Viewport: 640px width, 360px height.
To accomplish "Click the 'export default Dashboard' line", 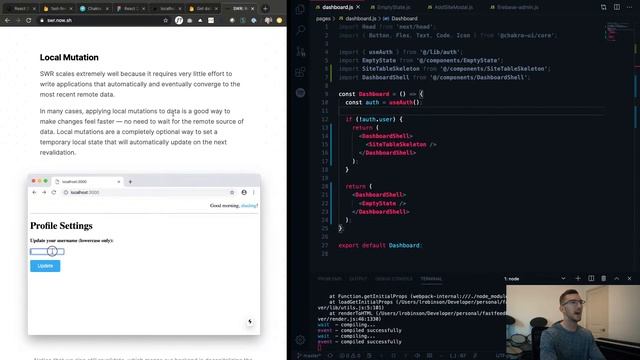I will click(x=380, y=245).
